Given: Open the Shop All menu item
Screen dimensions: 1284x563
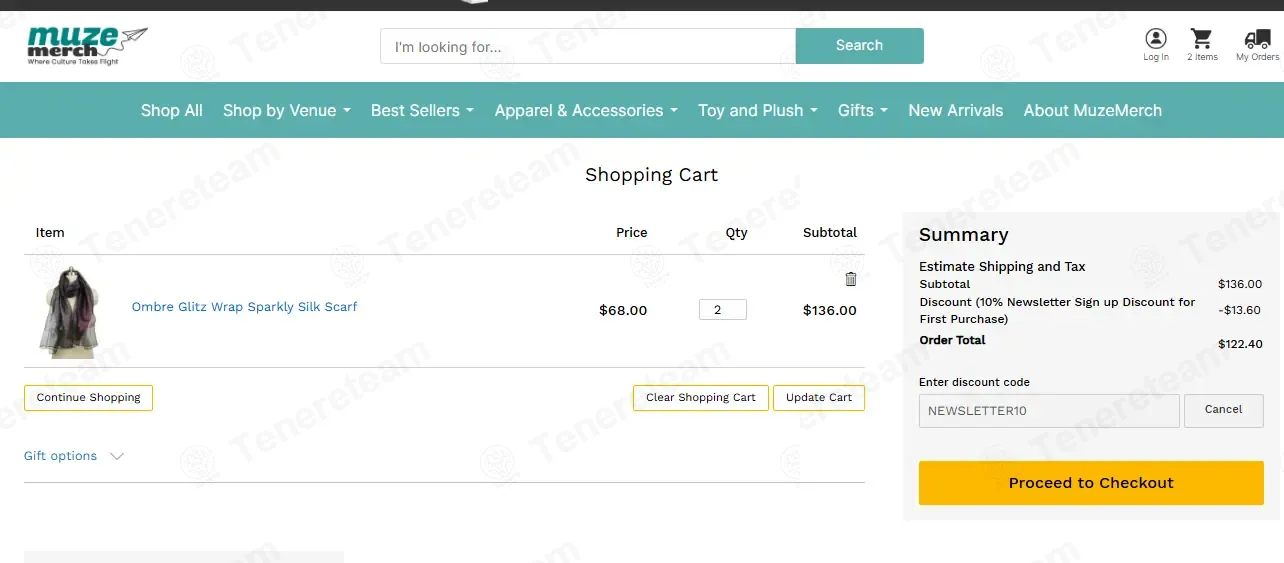Looking at the screenshot, I should 172,110.
